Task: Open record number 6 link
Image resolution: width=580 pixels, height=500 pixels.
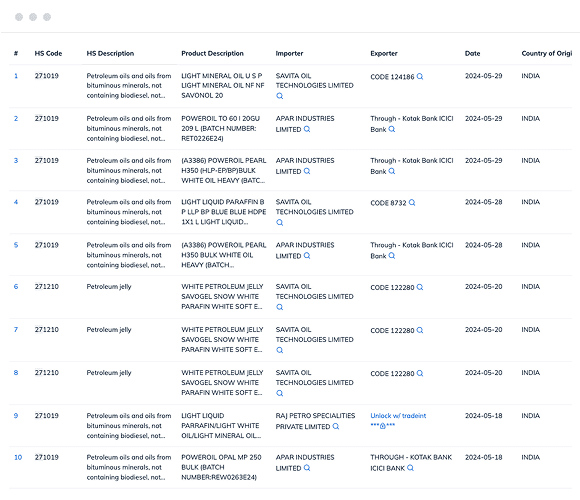Action: (x=16, y=287)
